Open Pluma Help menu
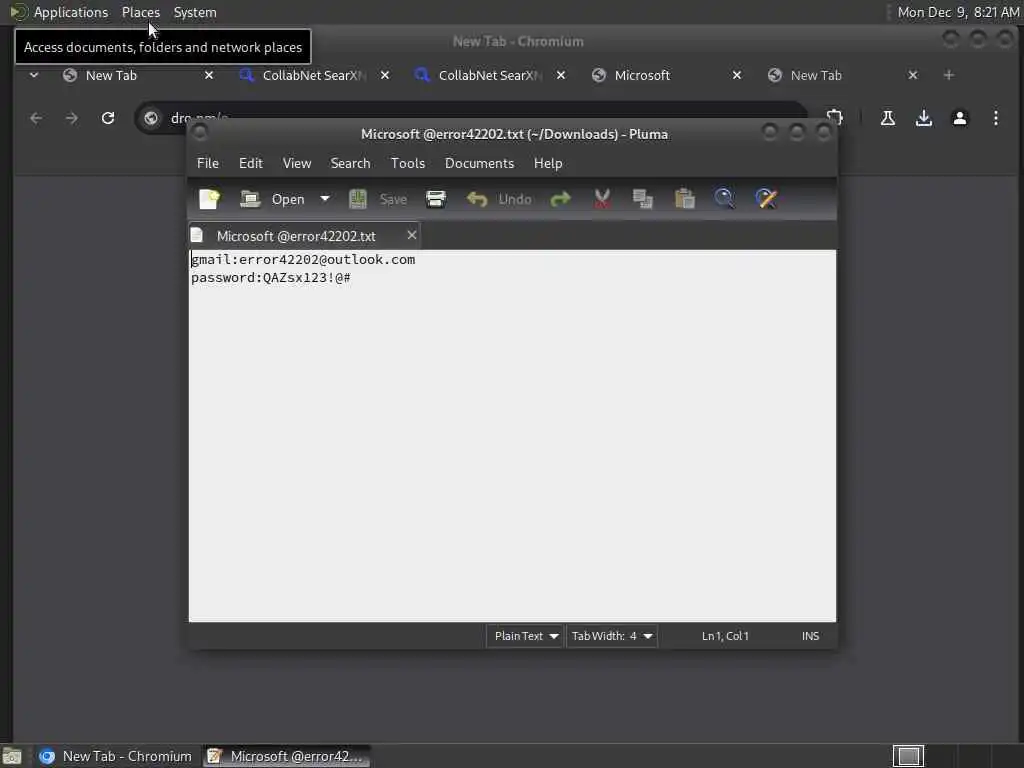 pyautogui.click(x=548, y=163)
